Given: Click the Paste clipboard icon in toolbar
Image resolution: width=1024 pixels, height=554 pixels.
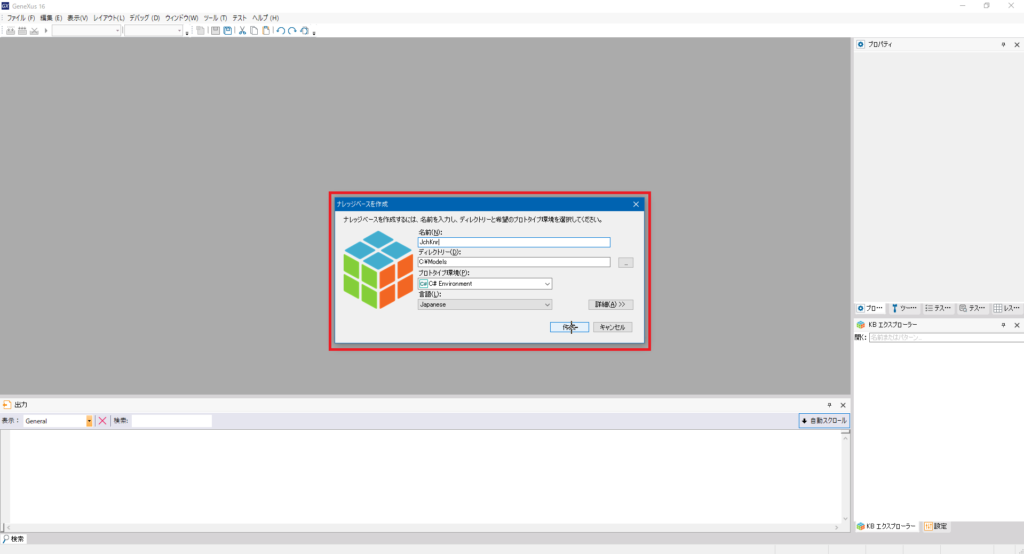Looking at the screenshot, I should pos(265,31).
